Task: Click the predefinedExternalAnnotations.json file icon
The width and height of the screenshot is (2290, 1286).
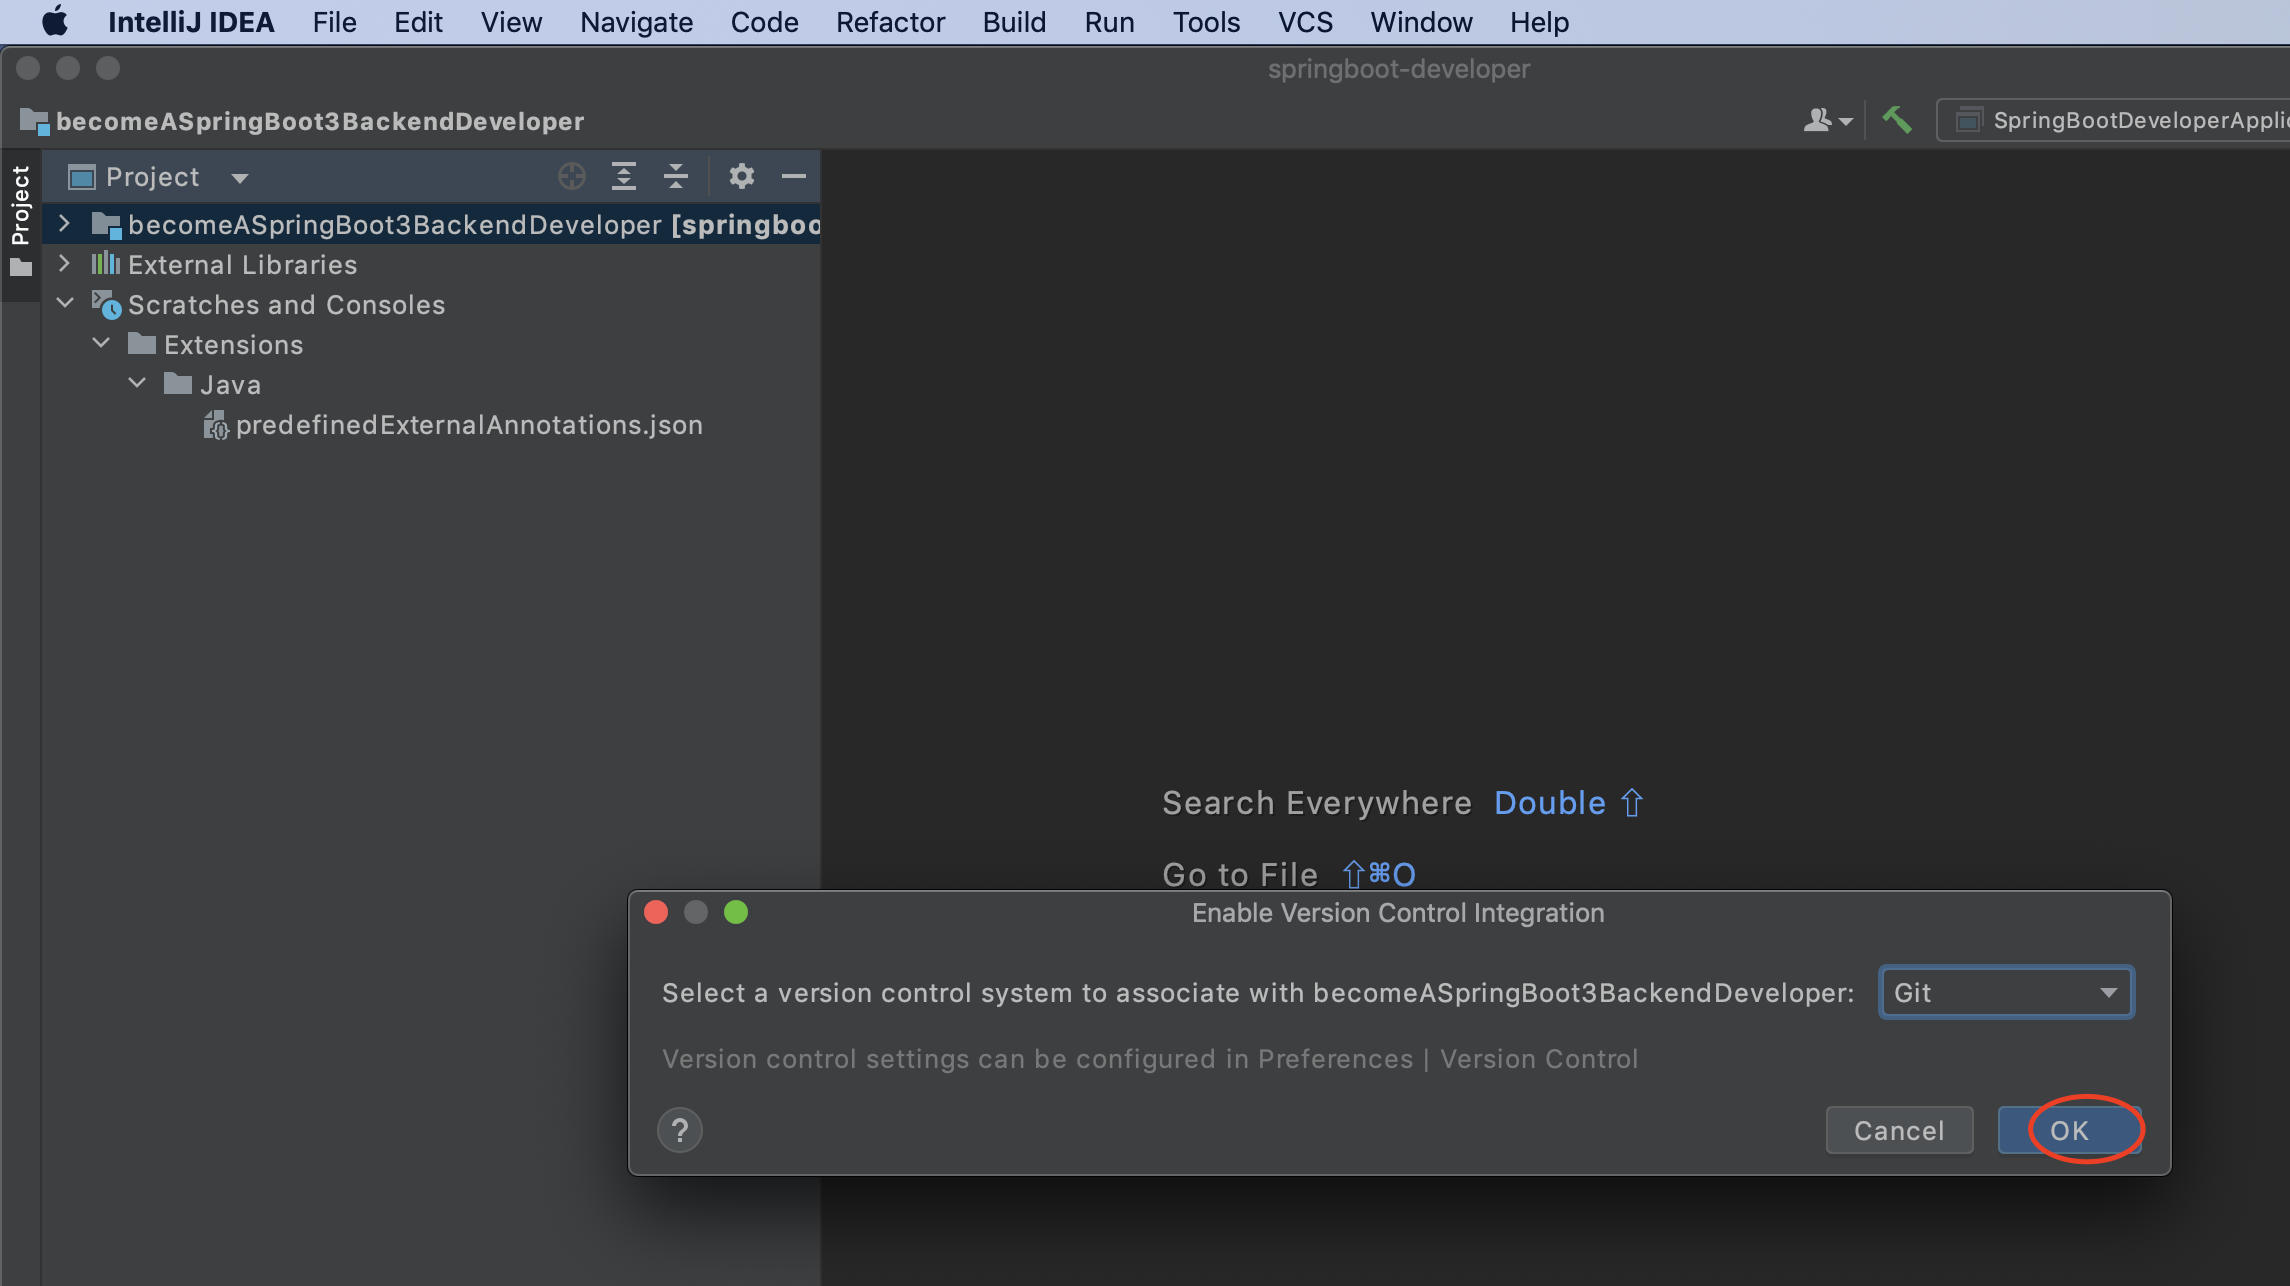Action: coord(215,425)
